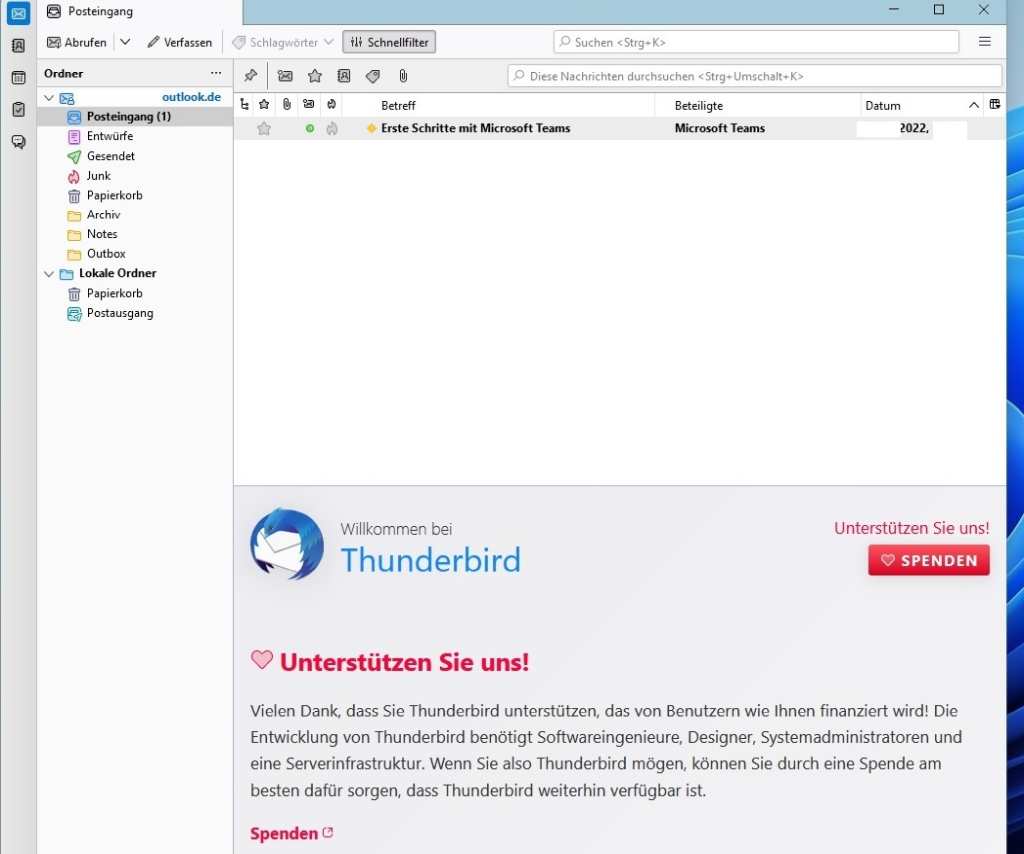Screen dimensions: 1024x854
Task: Toggle the tags quick filter icon
Action: 373,76
